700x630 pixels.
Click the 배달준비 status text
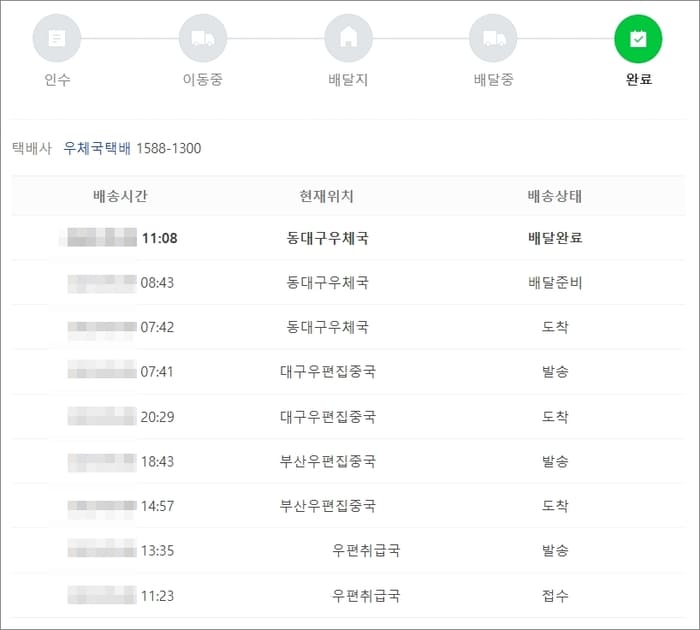click(555, 283)
